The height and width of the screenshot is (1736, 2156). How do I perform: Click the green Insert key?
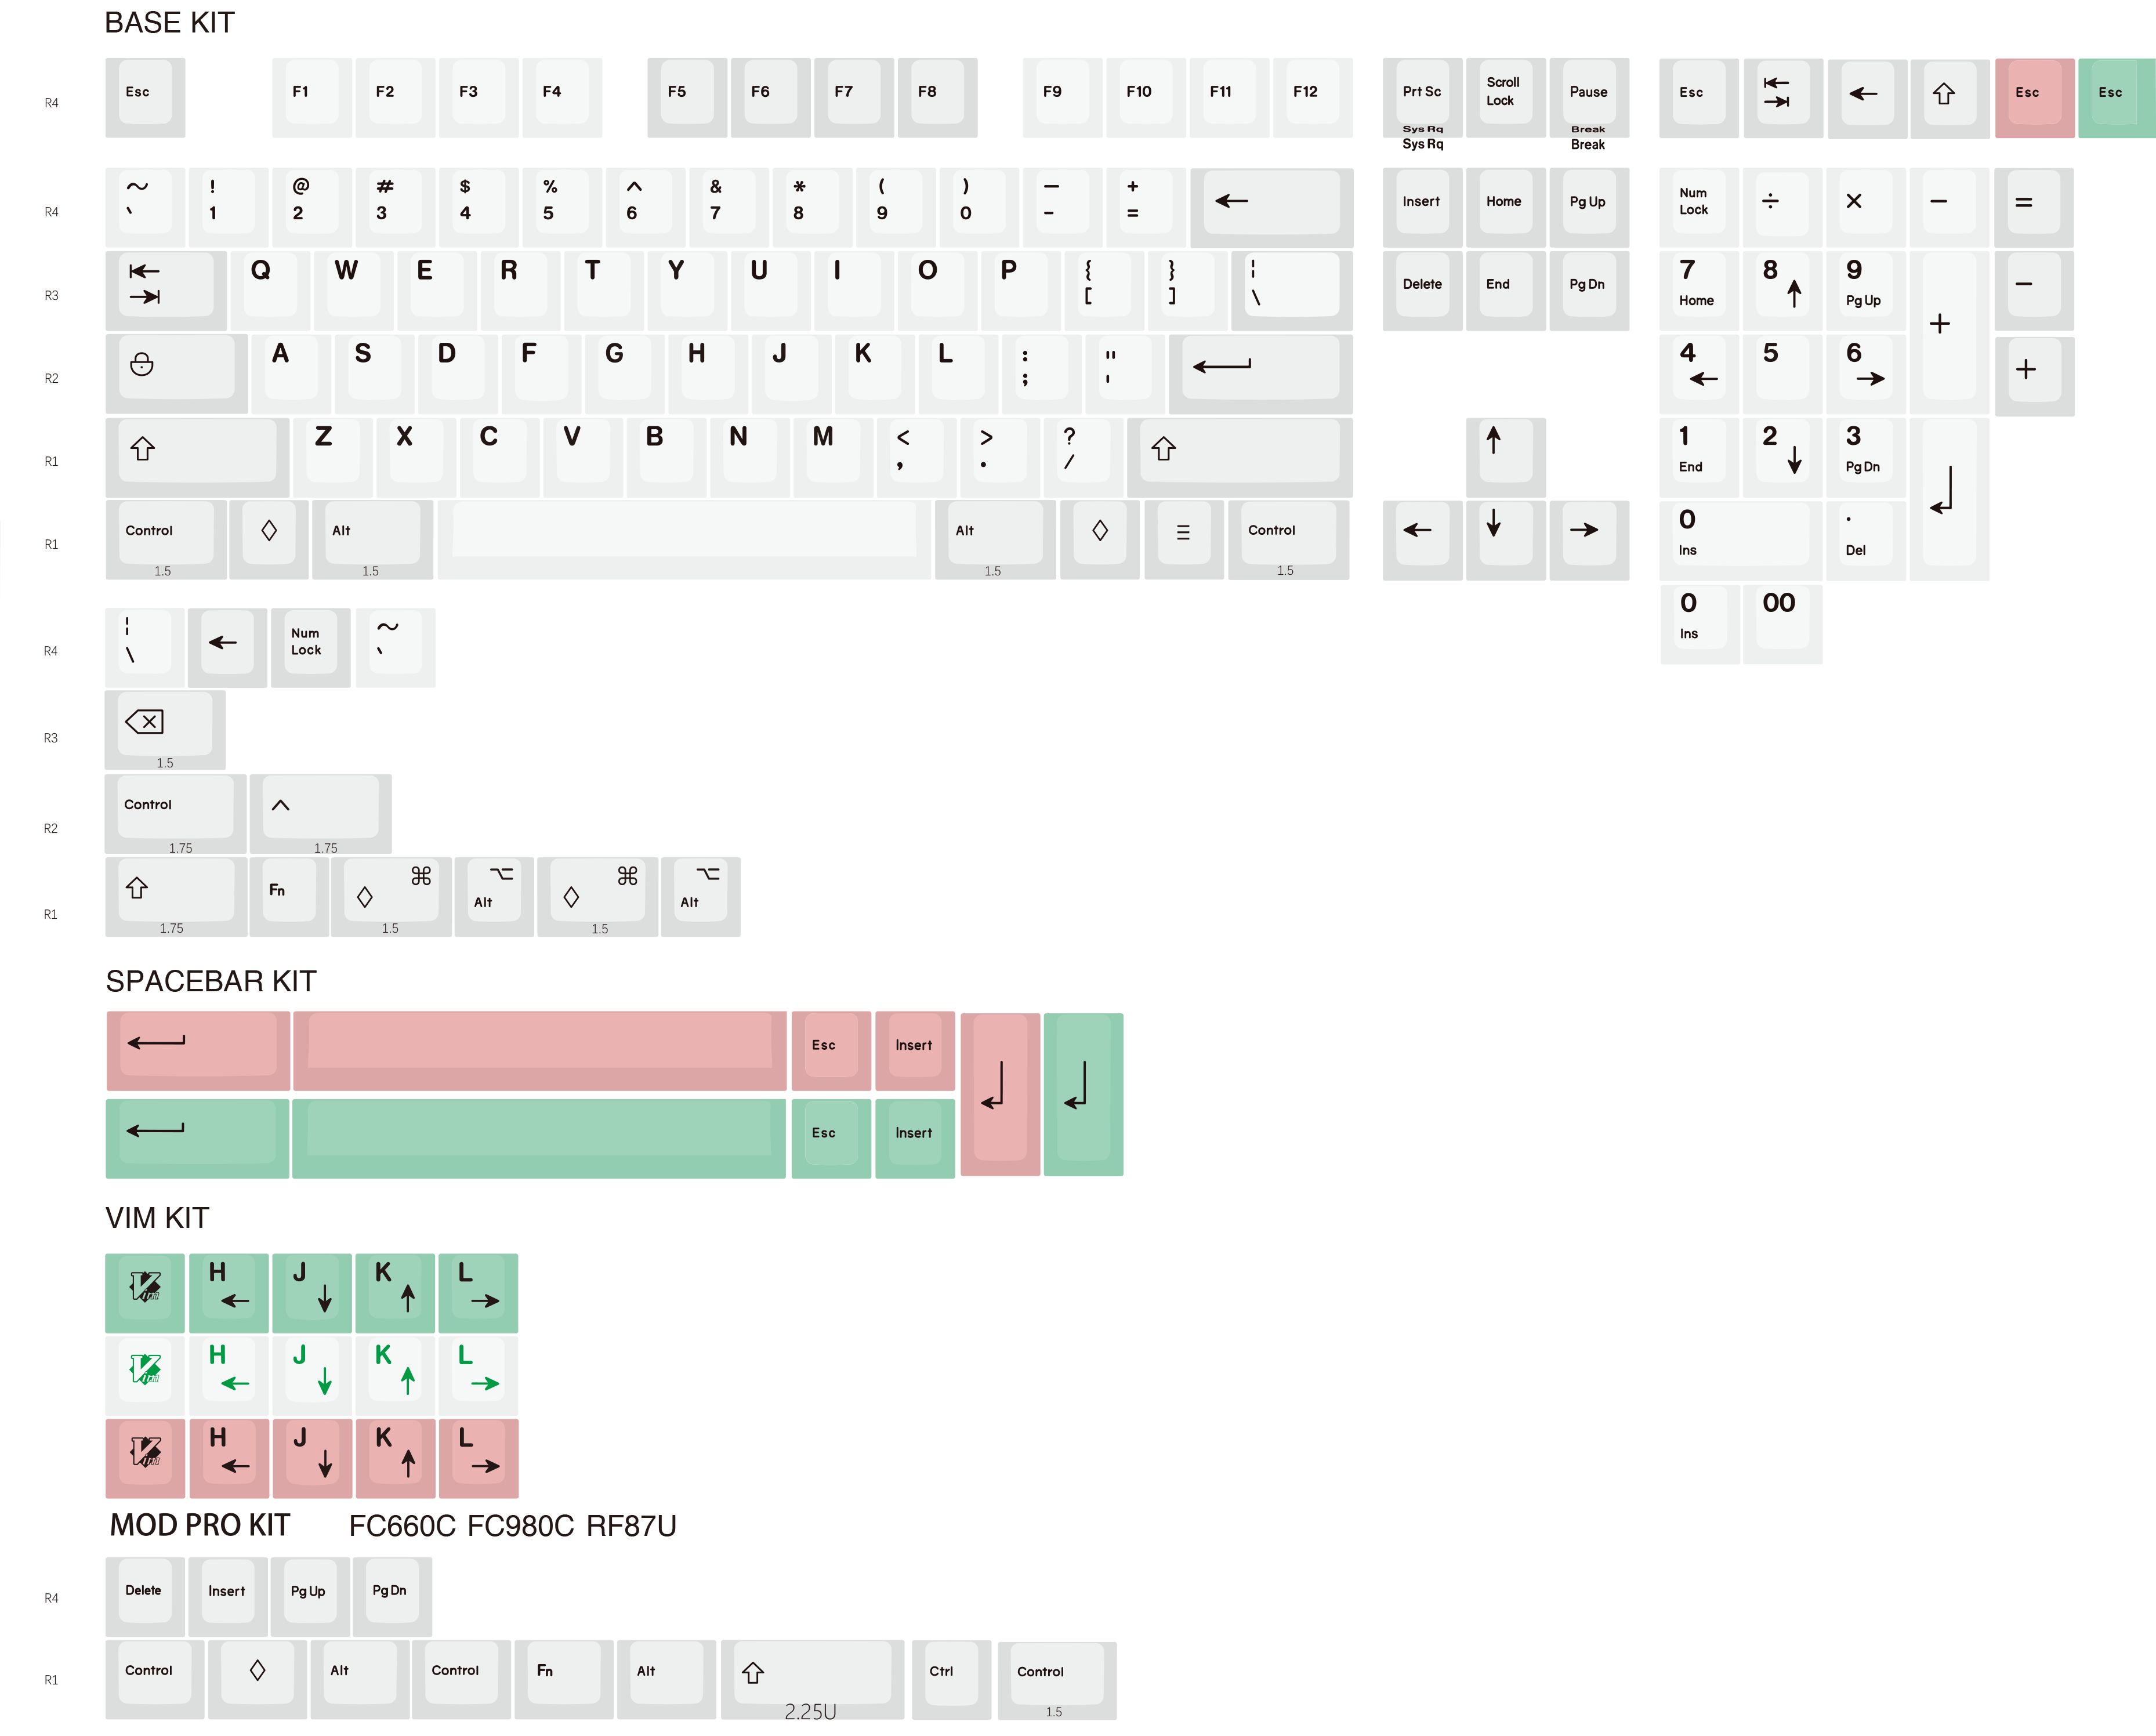coord(915,1139)
